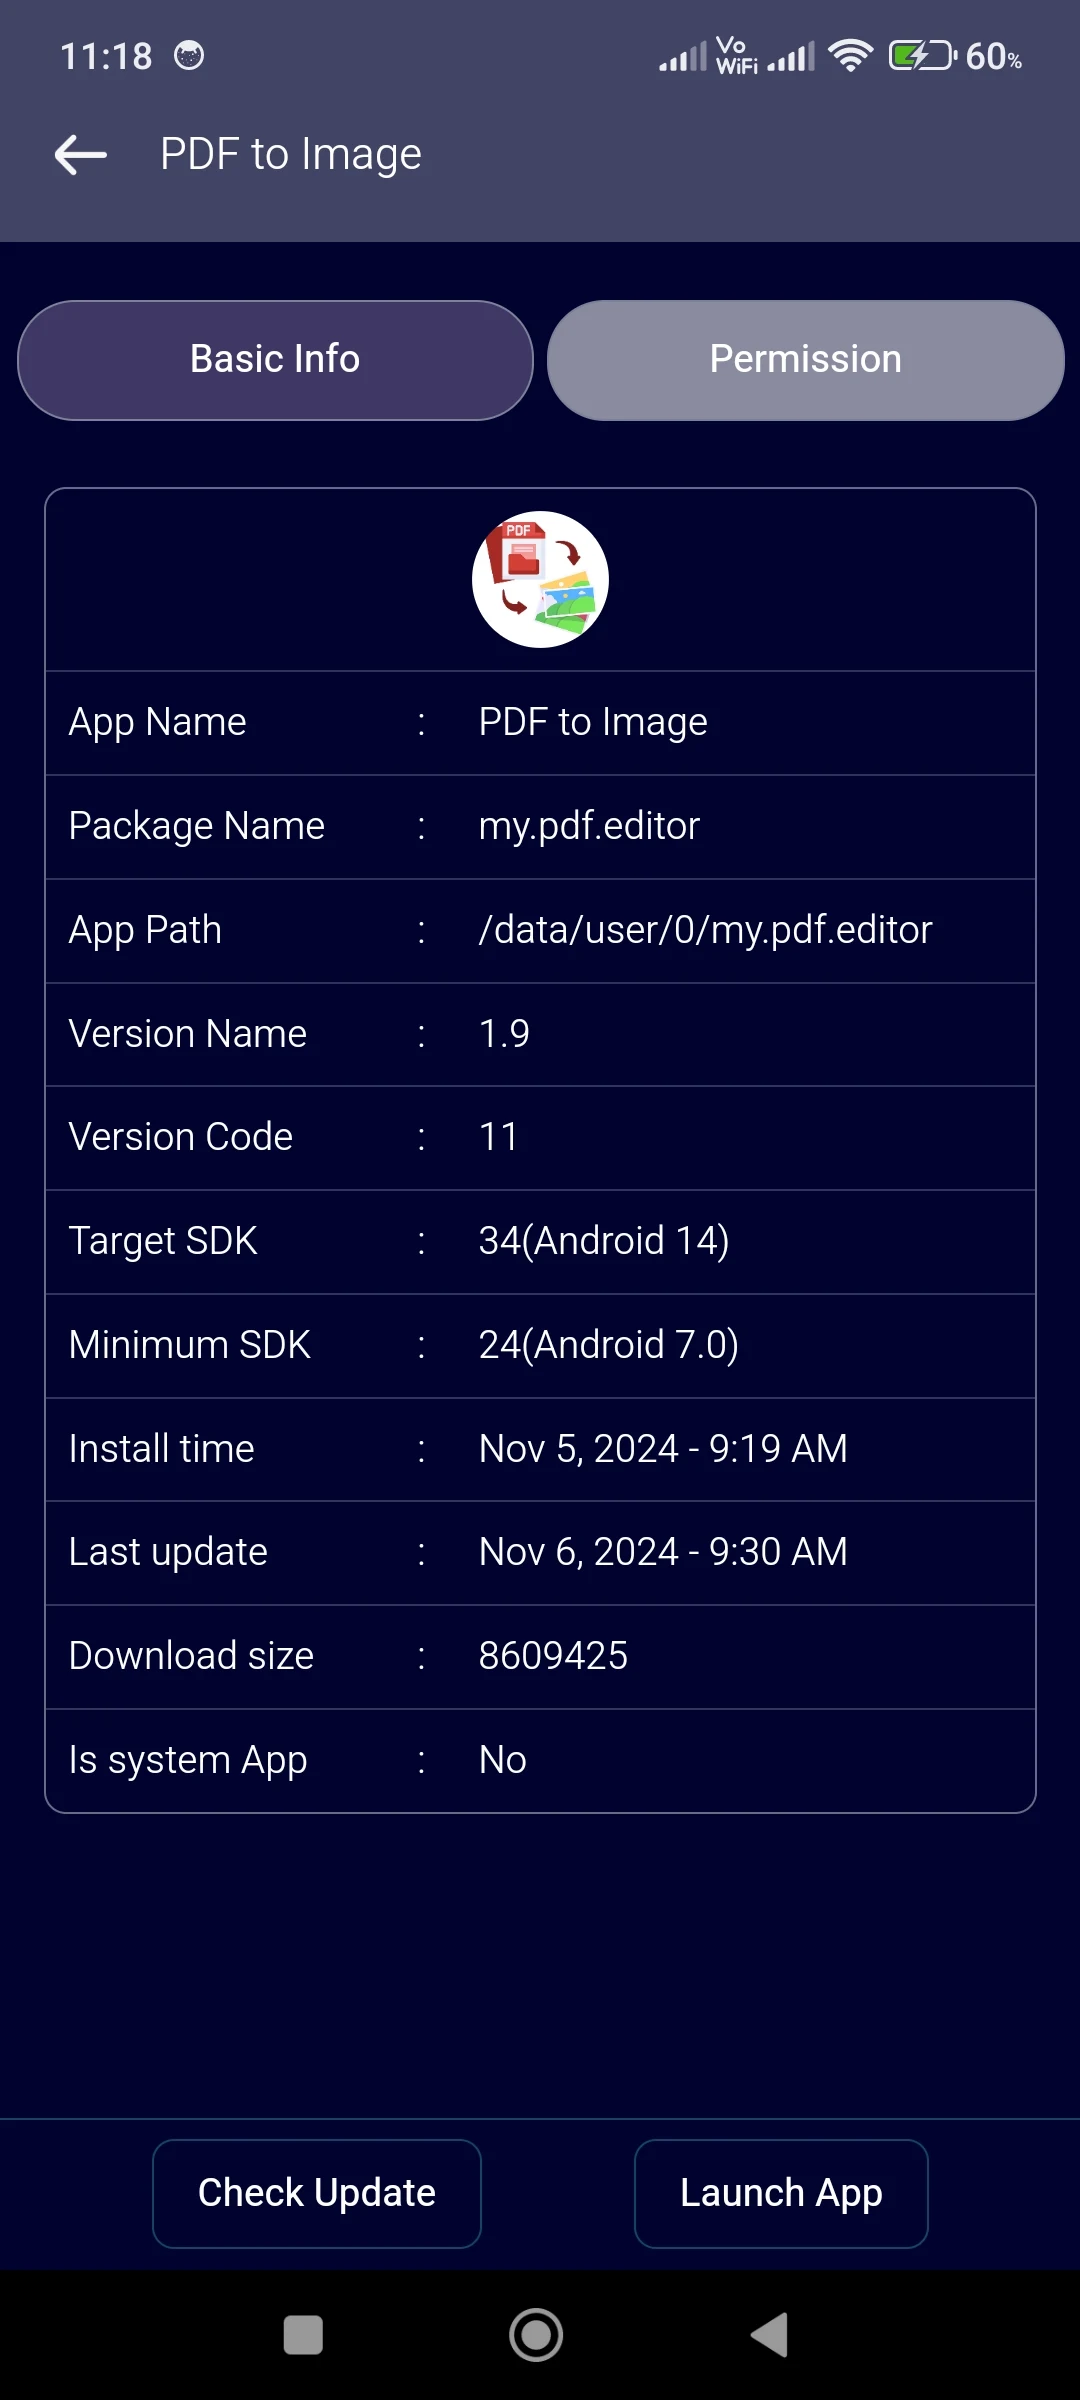Switch to the Permission tab

pyautogui.click(x=806, y=360)
